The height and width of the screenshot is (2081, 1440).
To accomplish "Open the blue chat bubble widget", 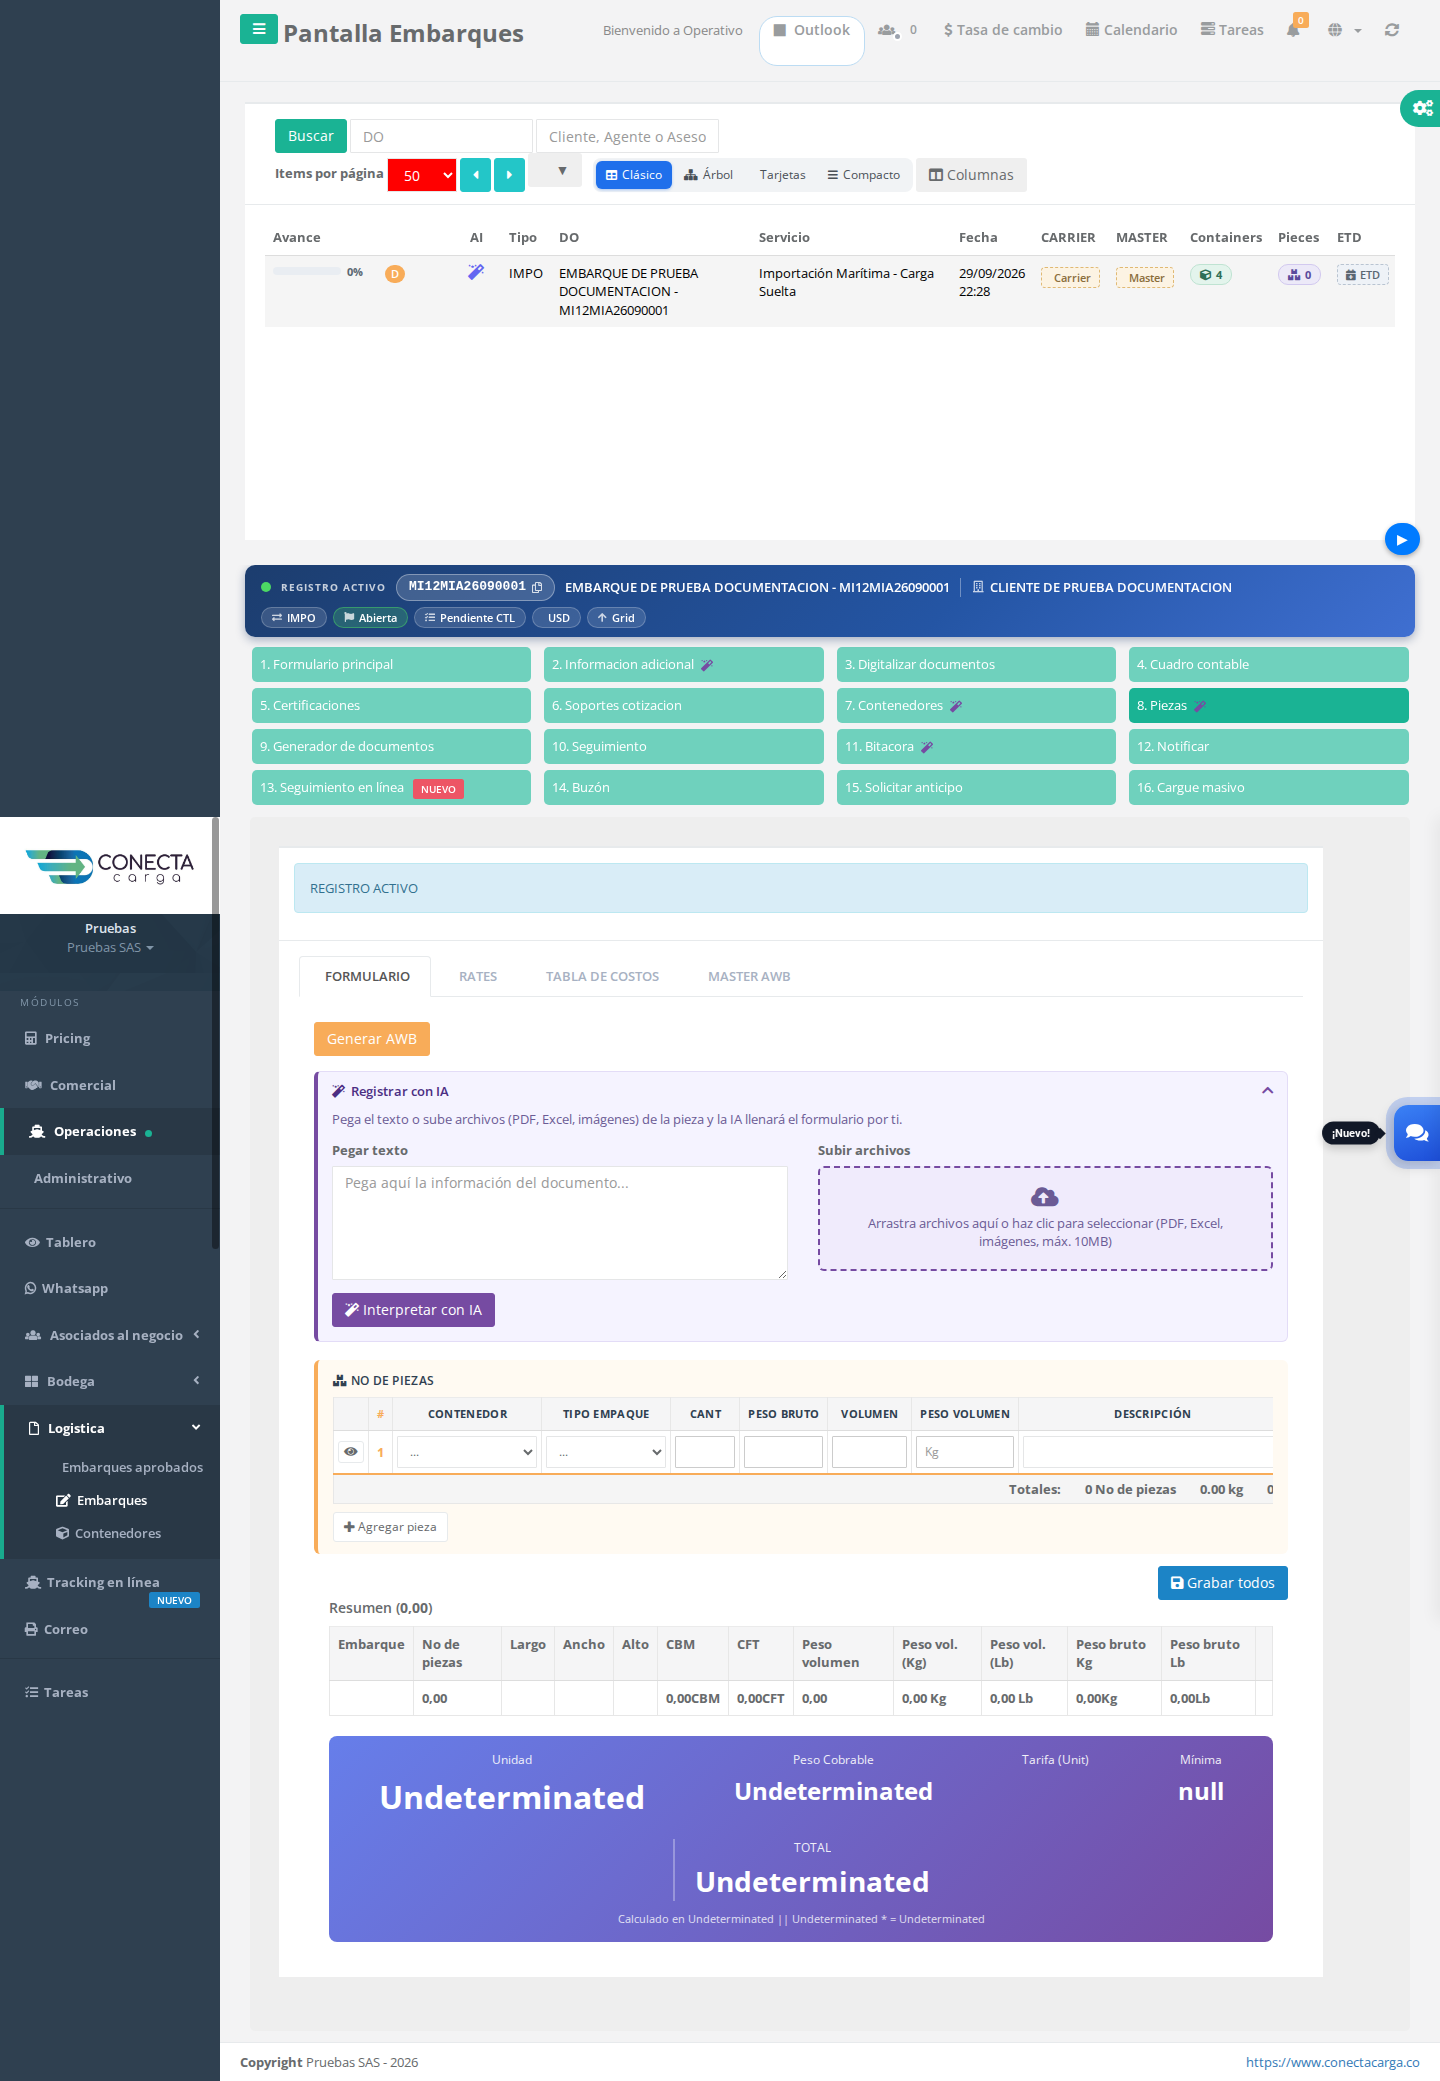I will (x=1416, y=1132).
